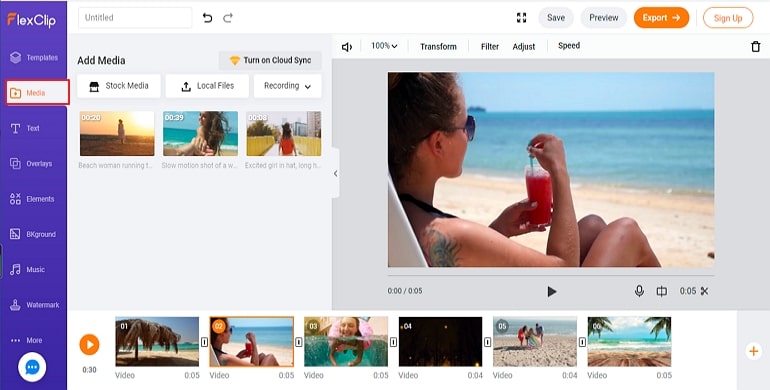Screen dimensions: 770x390
Task: Open the Filter options
Action: coord(490,47)
